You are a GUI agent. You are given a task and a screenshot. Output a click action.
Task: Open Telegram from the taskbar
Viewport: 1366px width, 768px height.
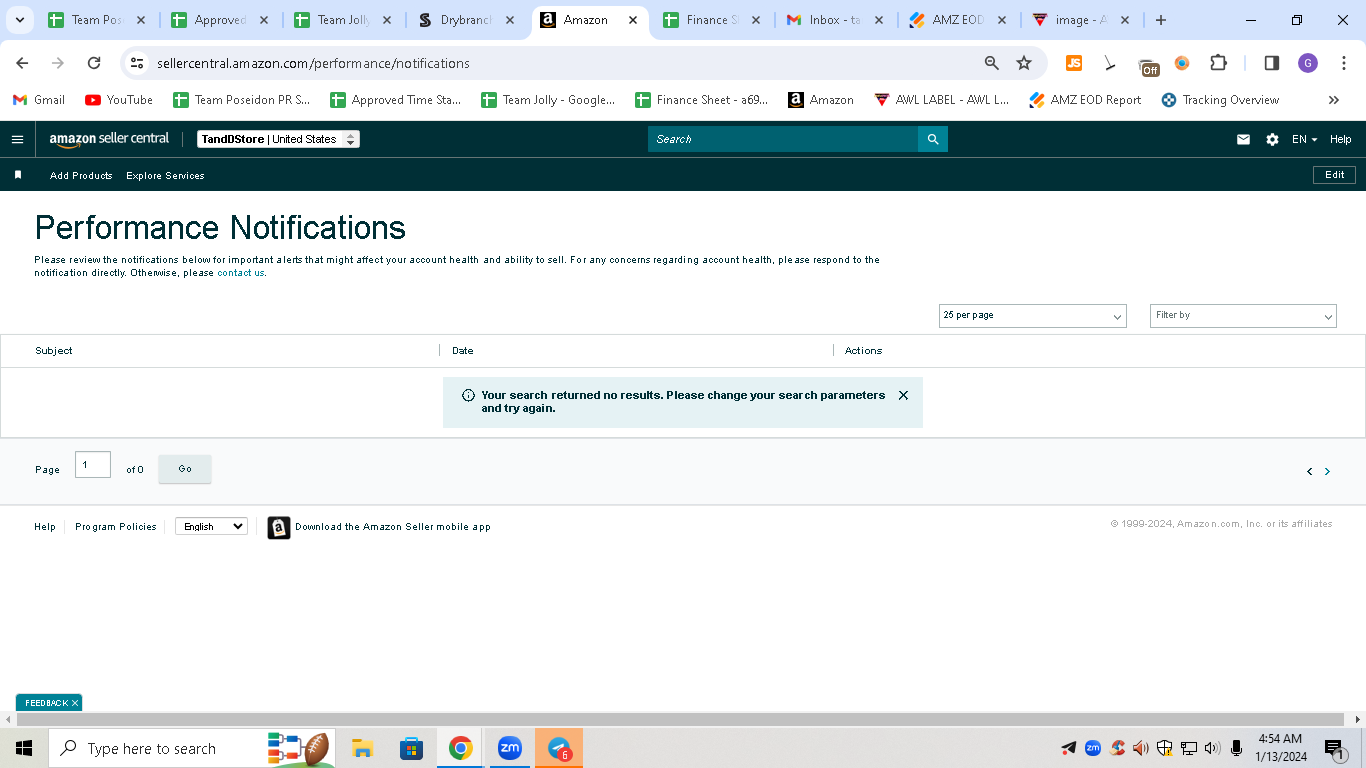559,748
